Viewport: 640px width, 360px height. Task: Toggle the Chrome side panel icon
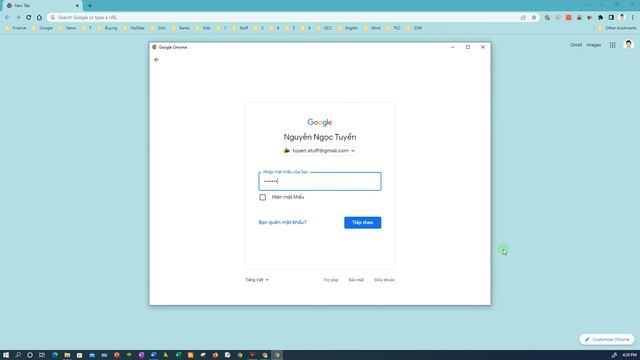(611, 18)
